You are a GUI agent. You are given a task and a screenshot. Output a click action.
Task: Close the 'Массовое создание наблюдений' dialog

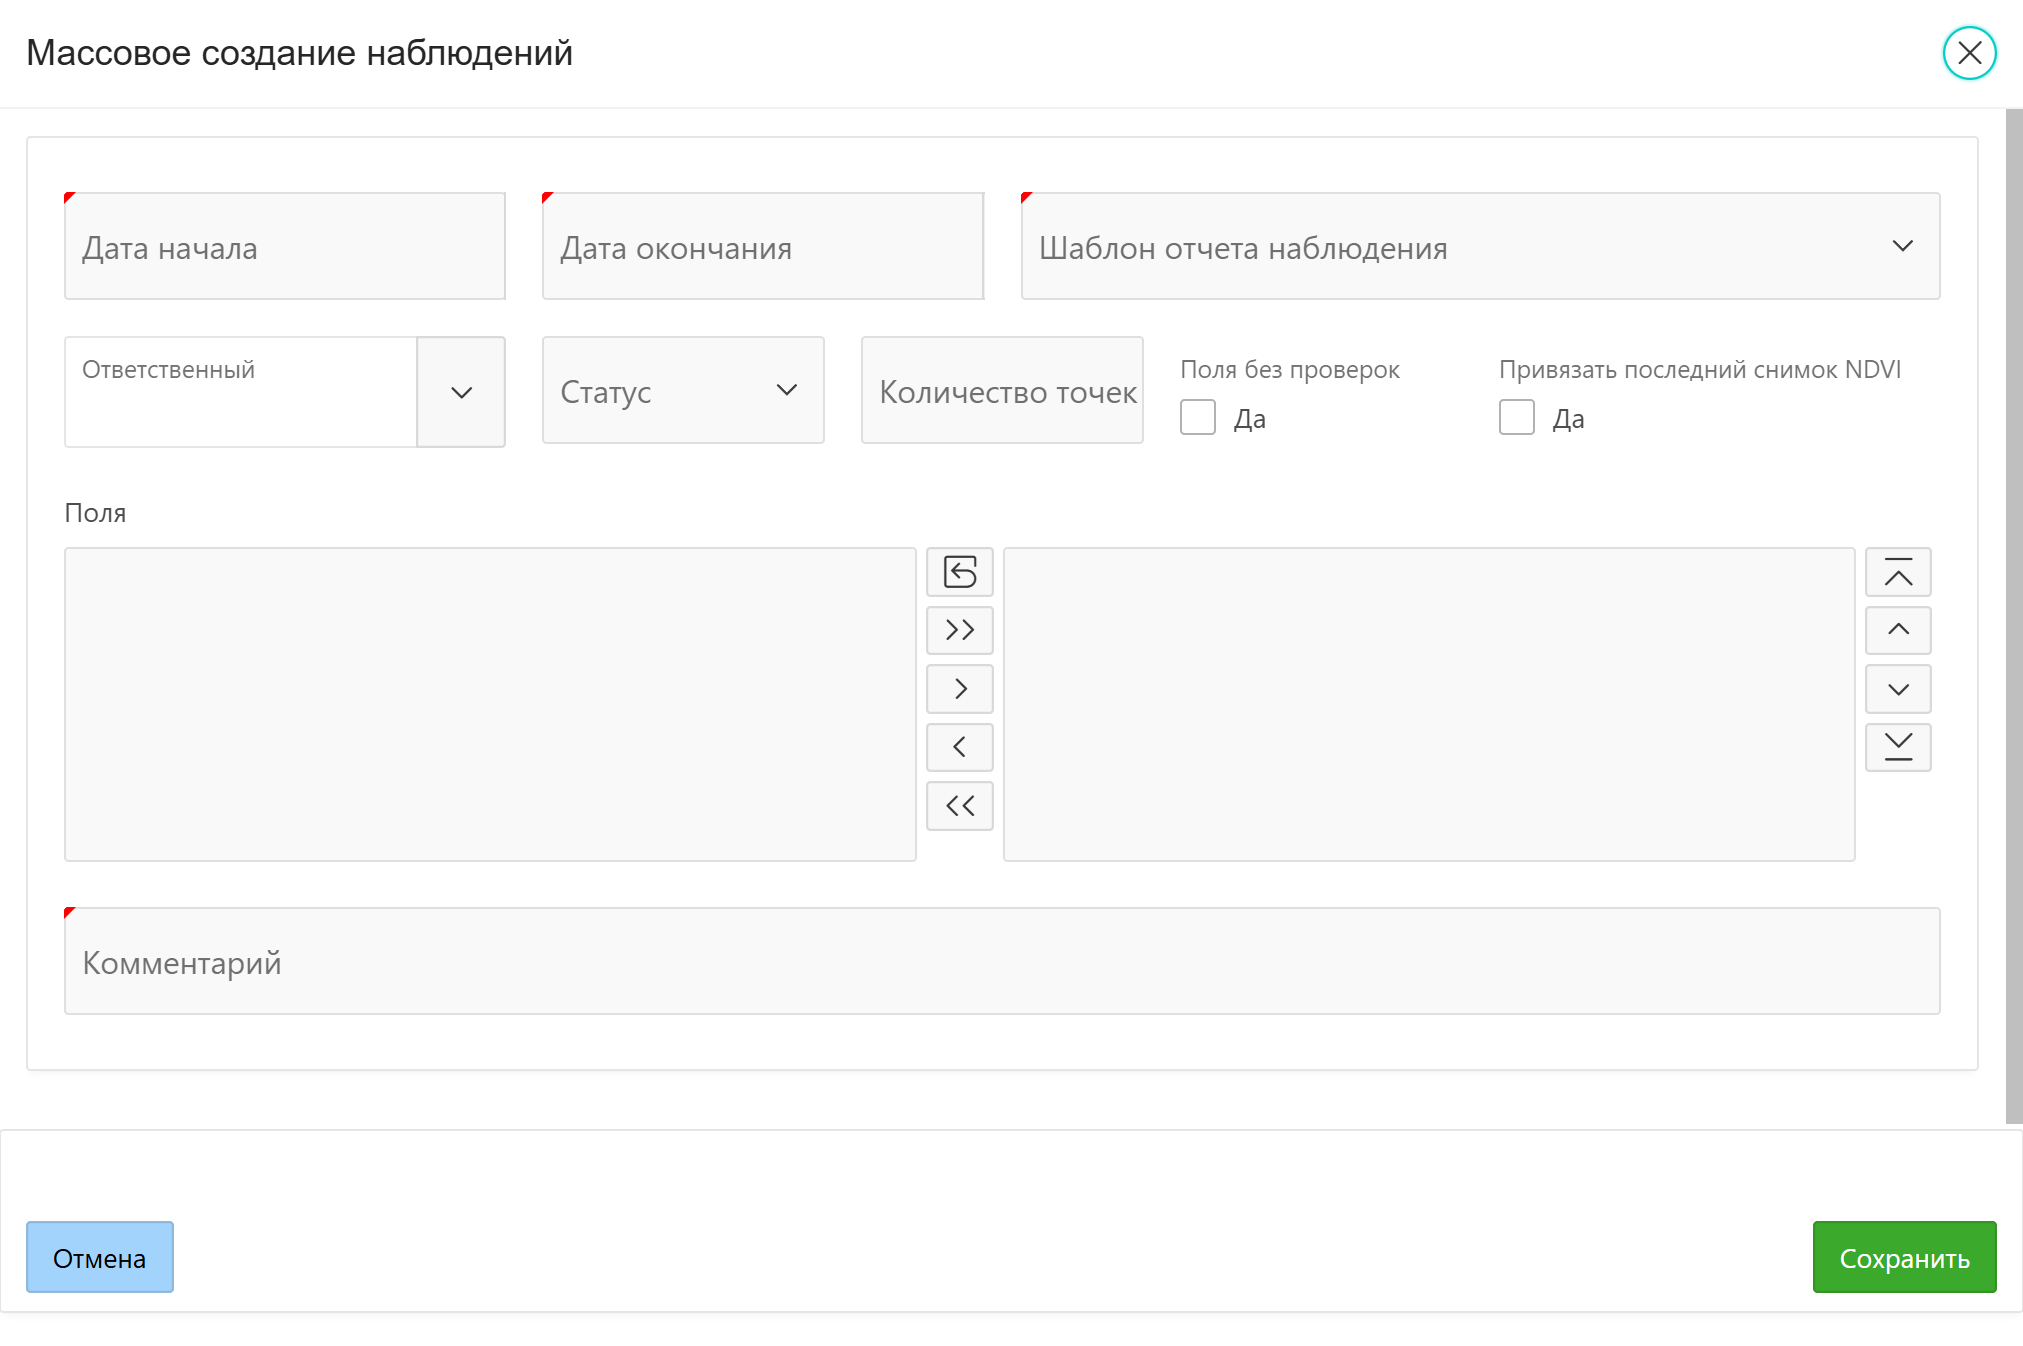tap(1968, 53)
